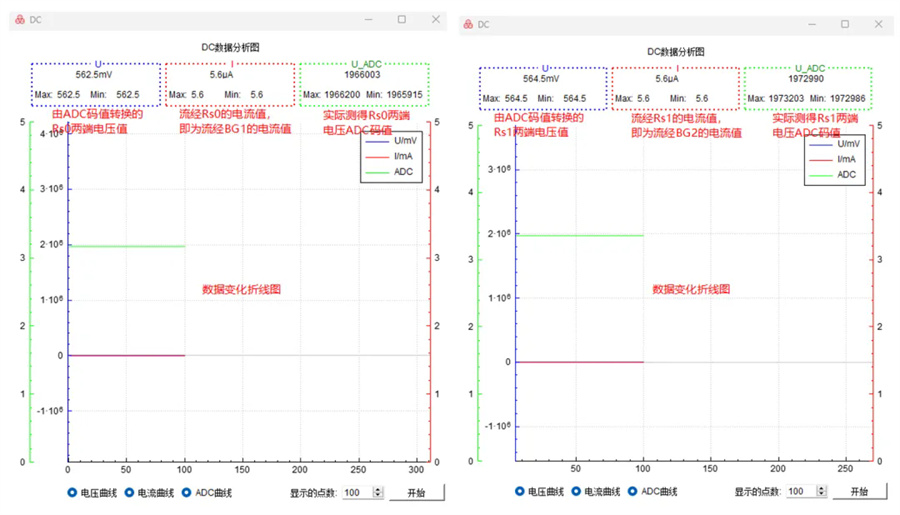900x515 pixels.
Task: Toggle ADC曲线 radio in left window
Action: pos(187,492)
